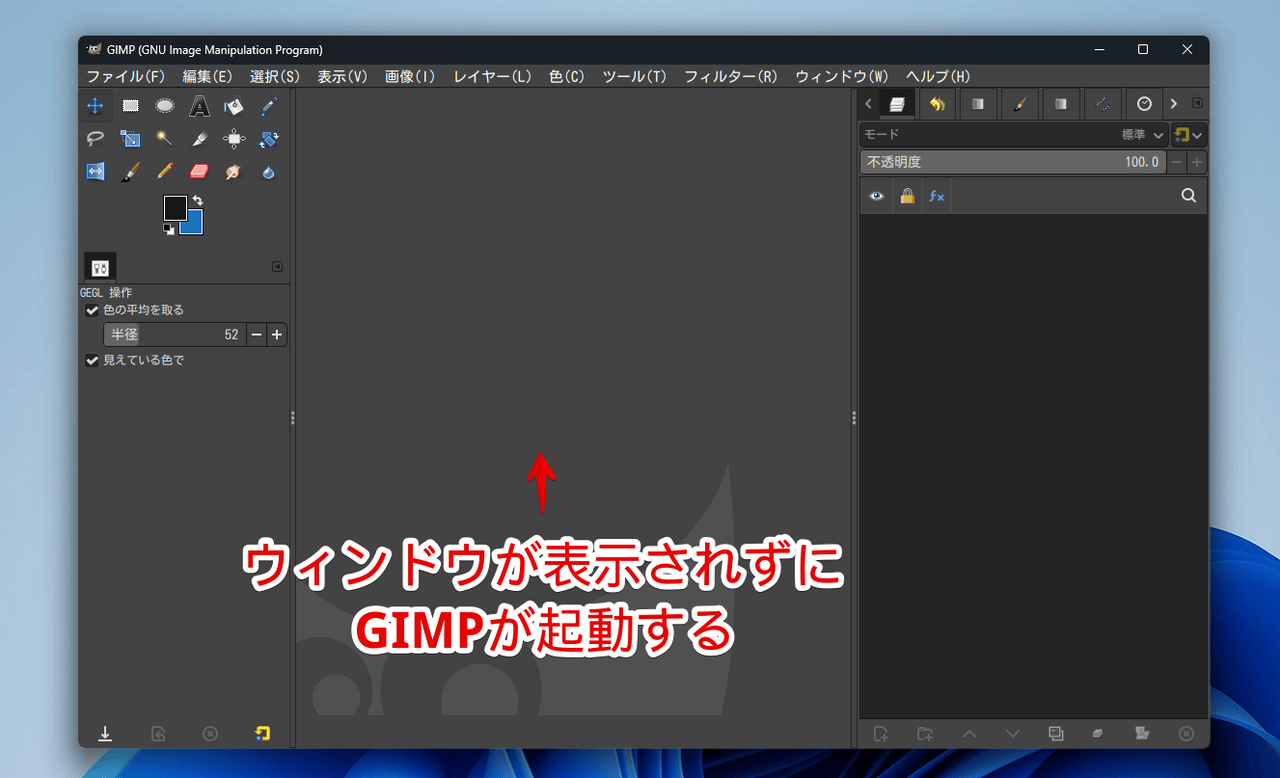Open the 色(C) menu
Viewport: 1280px width, 778px height.
click(566, 76)
